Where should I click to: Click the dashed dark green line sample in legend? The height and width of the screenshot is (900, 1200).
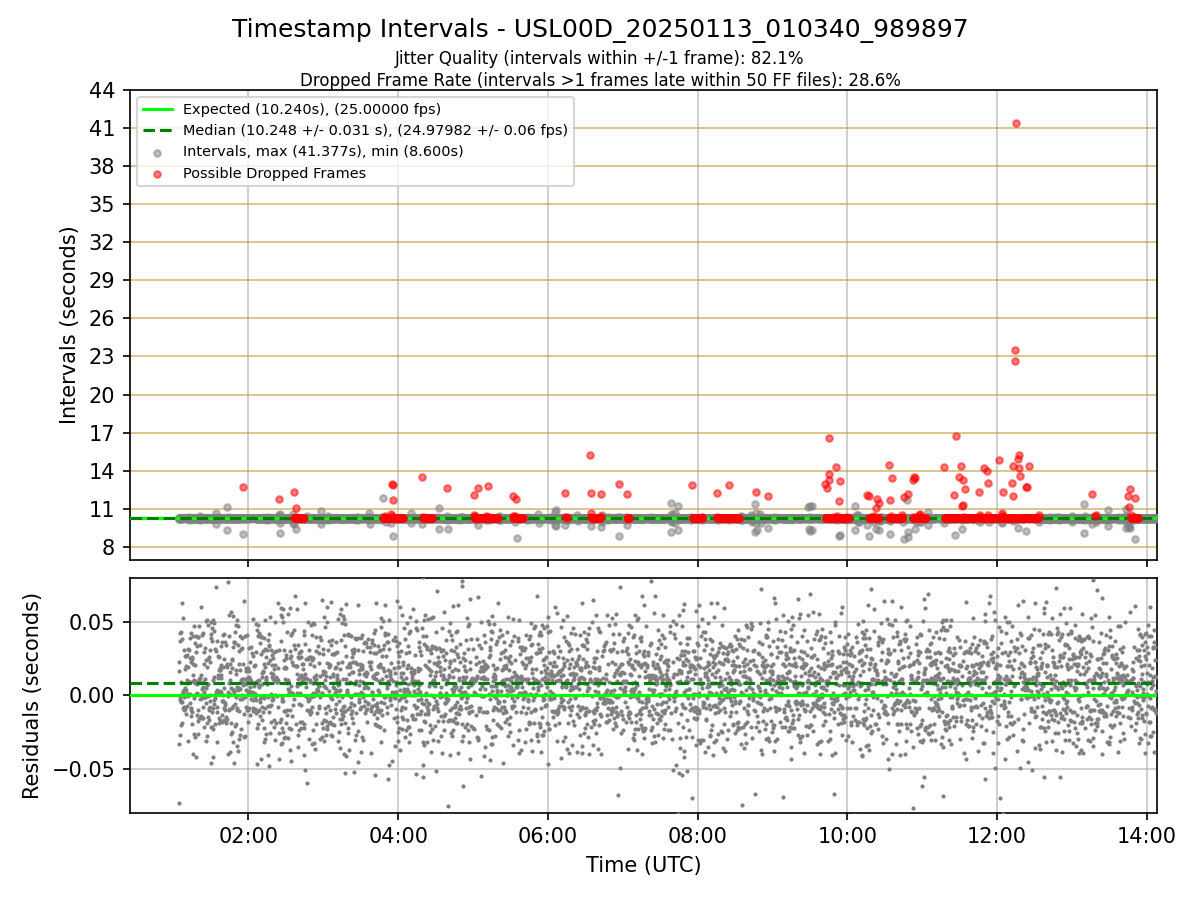pyautogui.click(x=159, y=130)
